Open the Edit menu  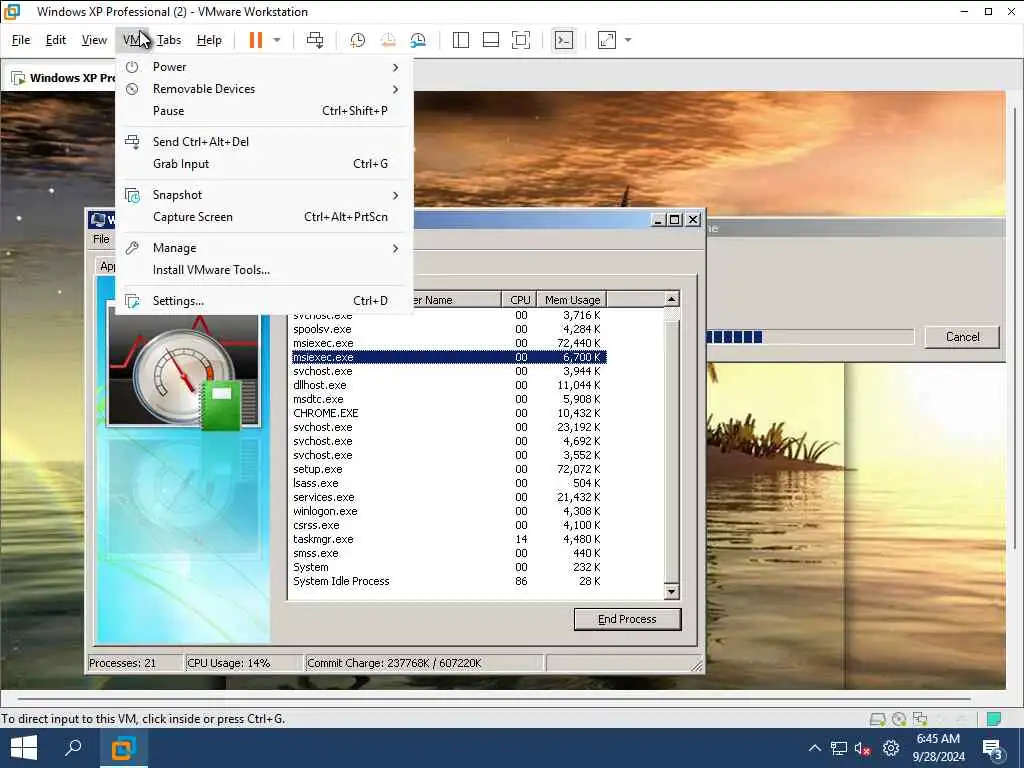click(56, 40)
